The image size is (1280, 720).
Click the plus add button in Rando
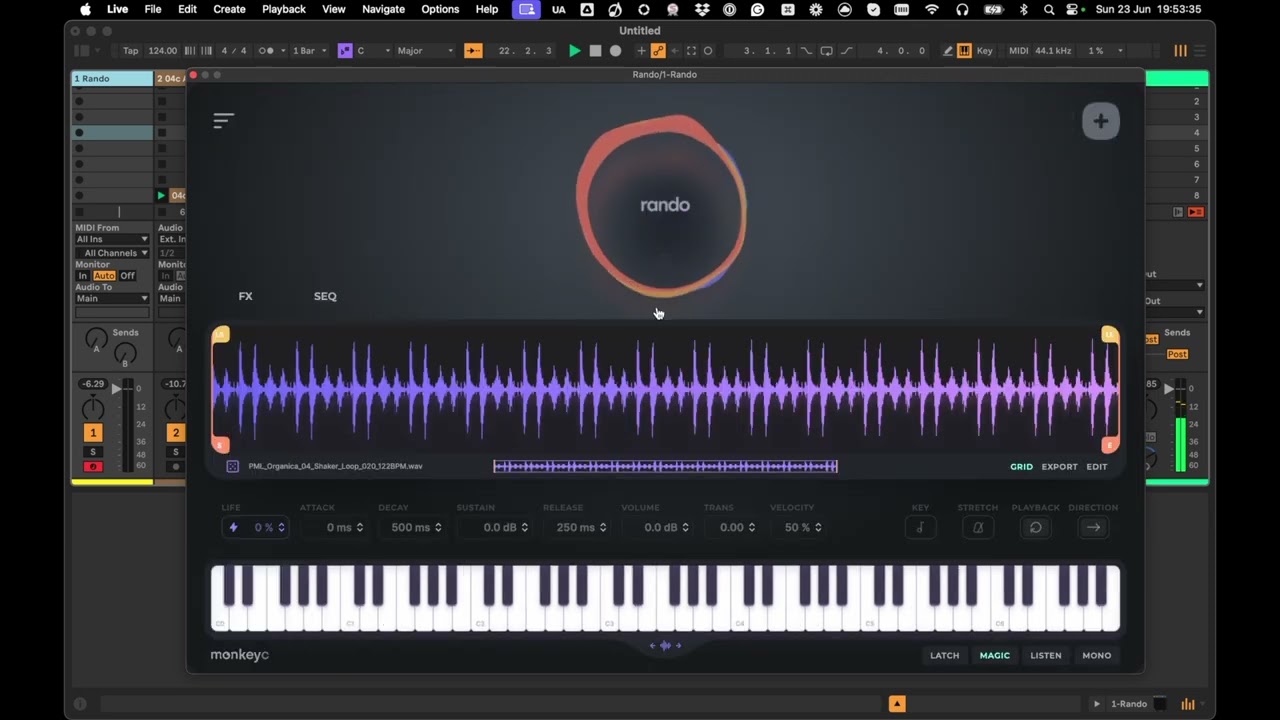pos(1100,121)
